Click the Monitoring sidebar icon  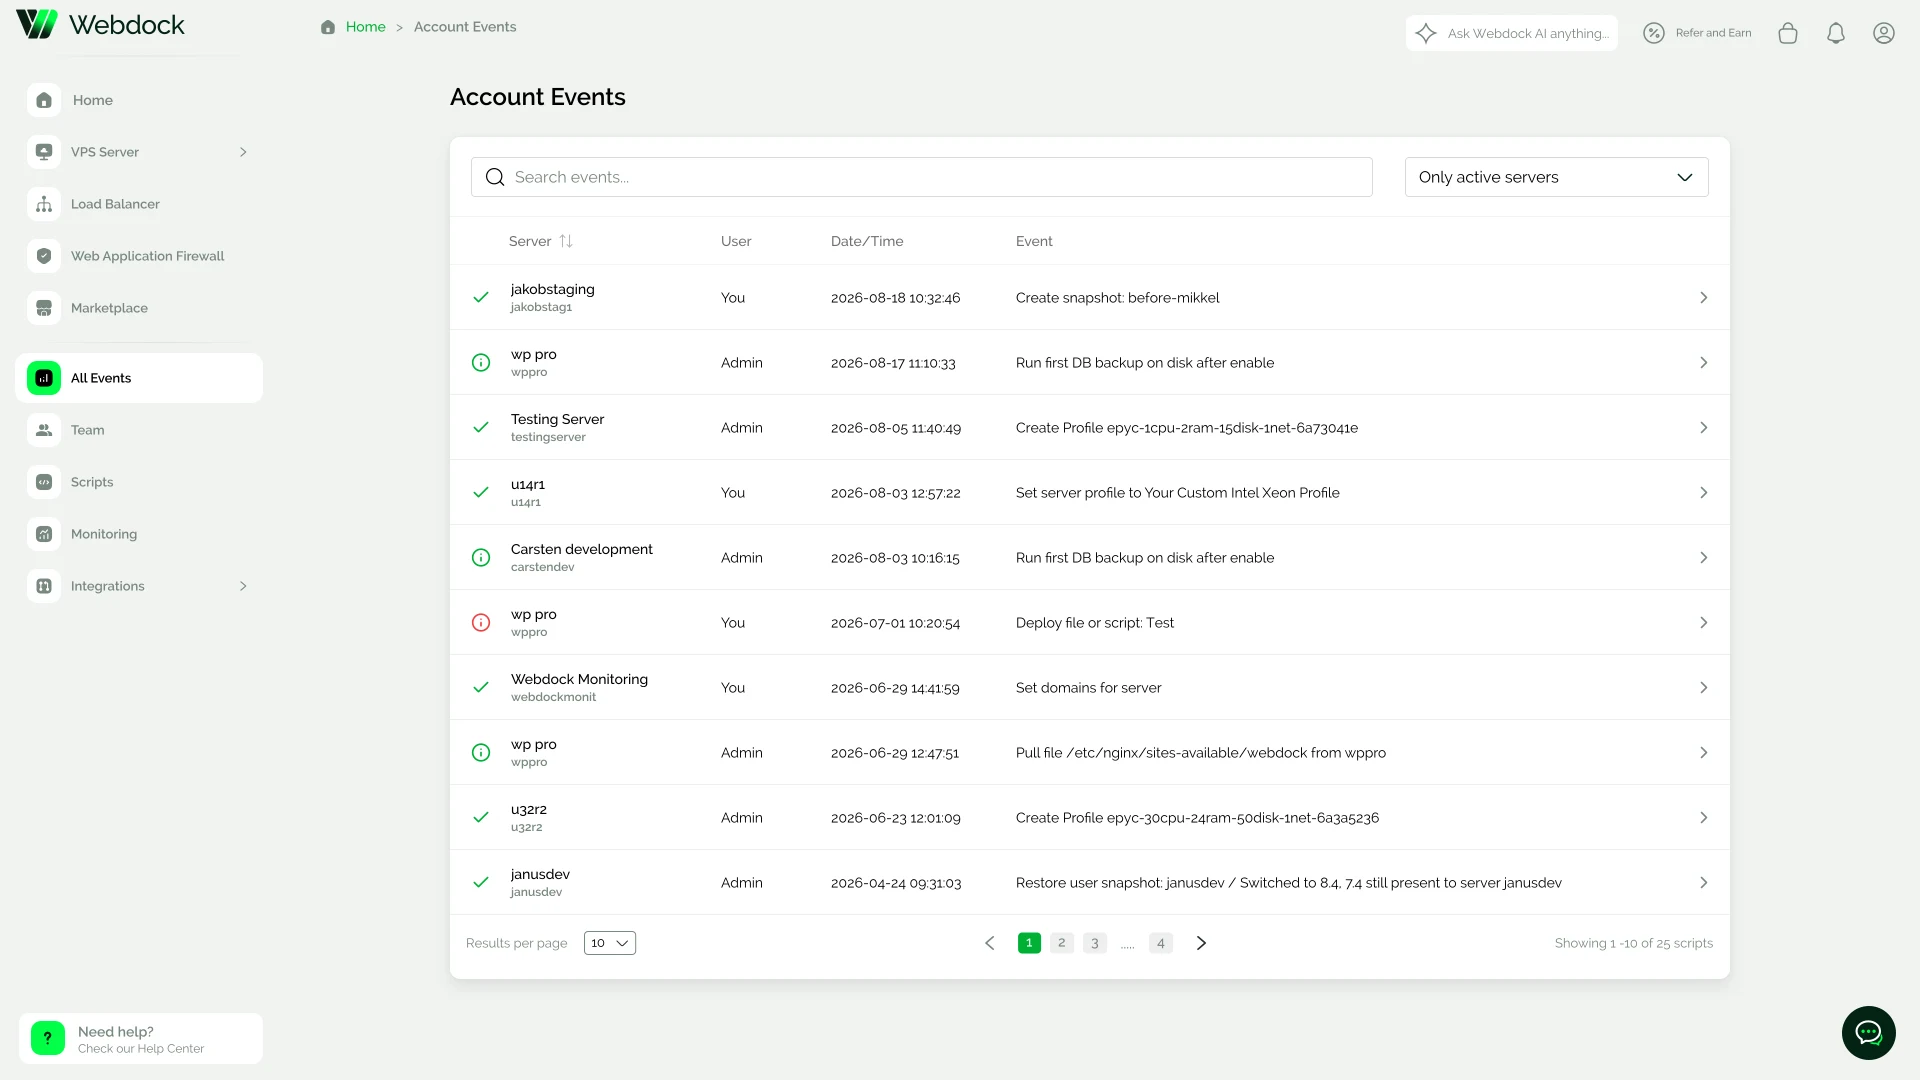pyautogui.click(x=44, y=534)
